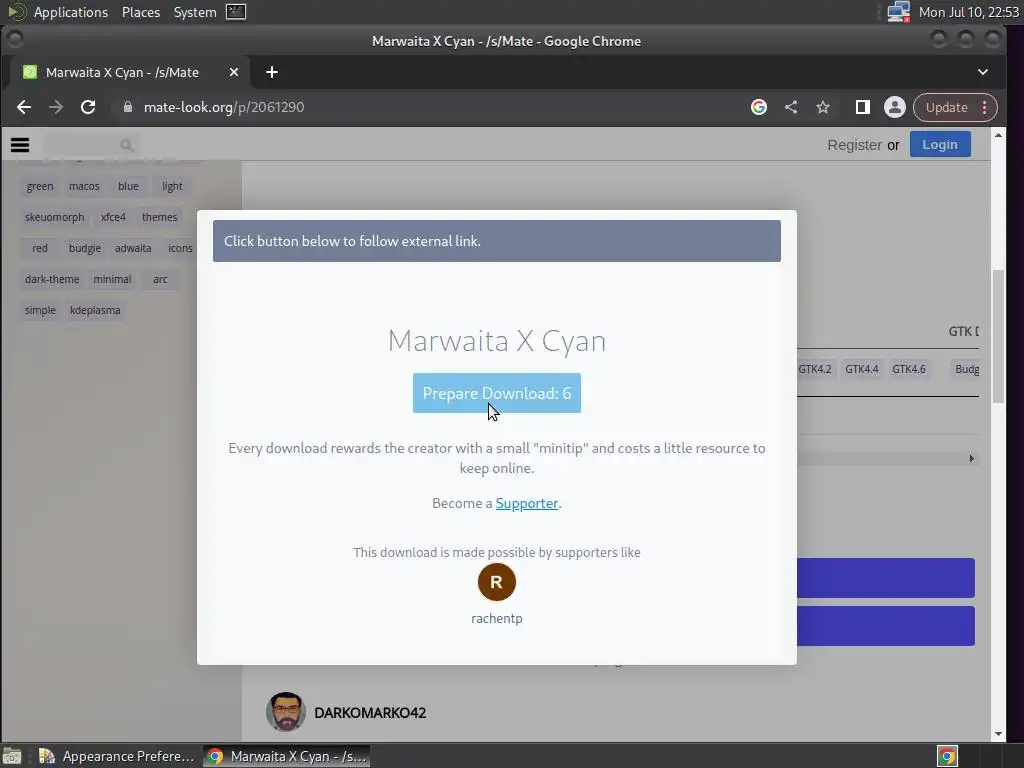Select the budgie tag
Screen dimensions: 1024x768
85,248
